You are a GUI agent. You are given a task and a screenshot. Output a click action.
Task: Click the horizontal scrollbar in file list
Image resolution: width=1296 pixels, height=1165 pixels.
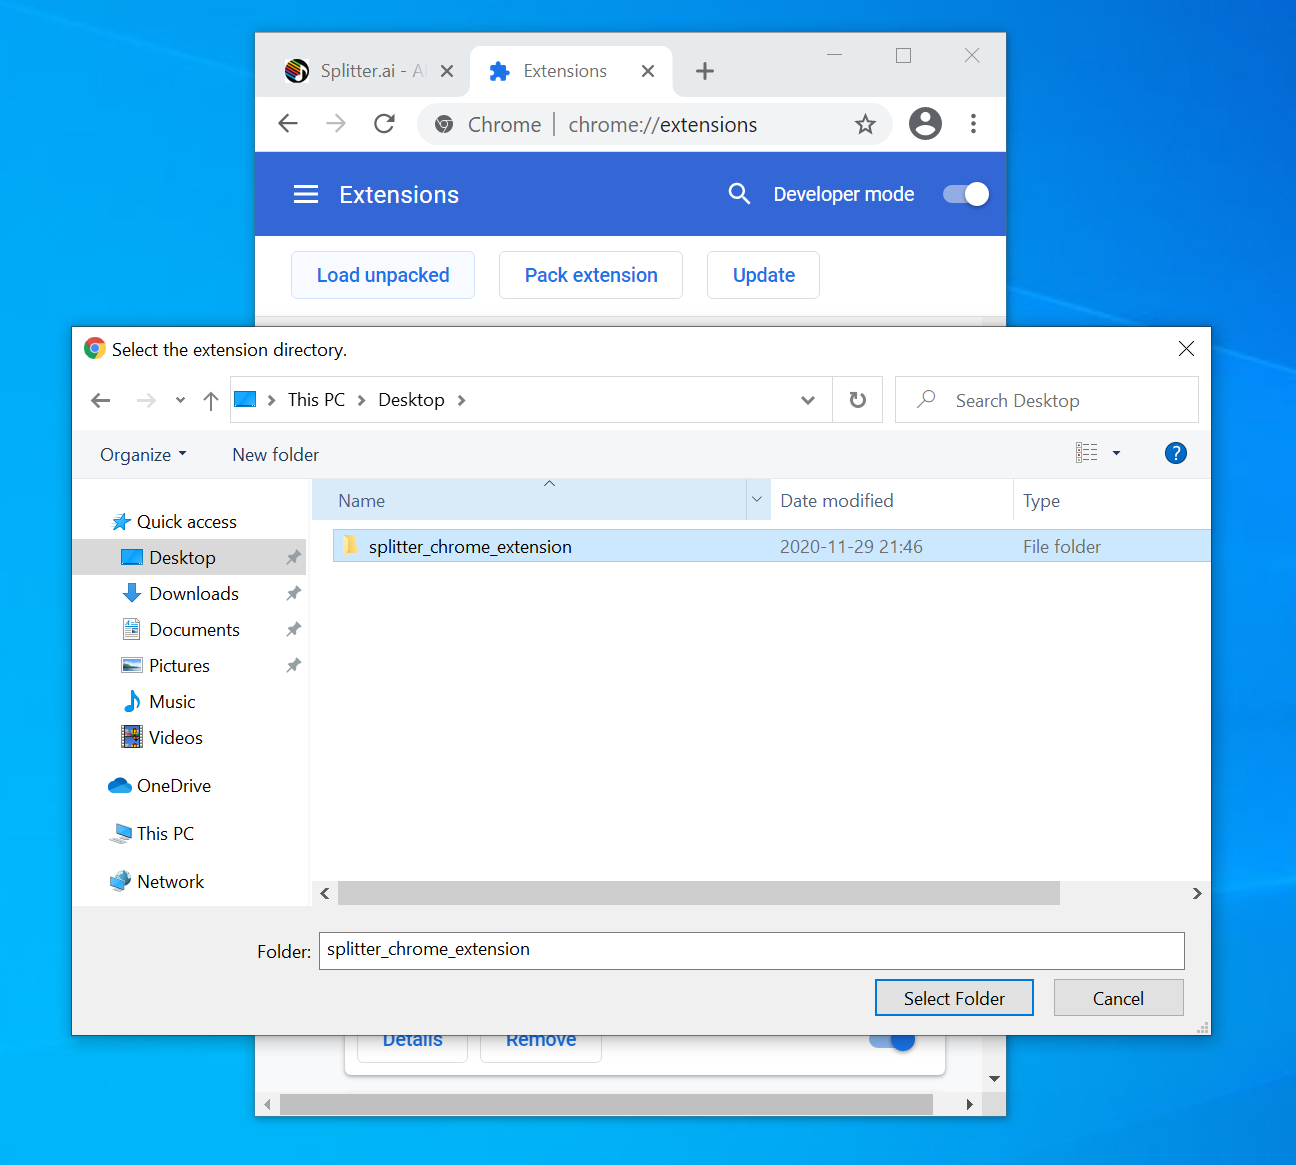[x=698, y=893]
